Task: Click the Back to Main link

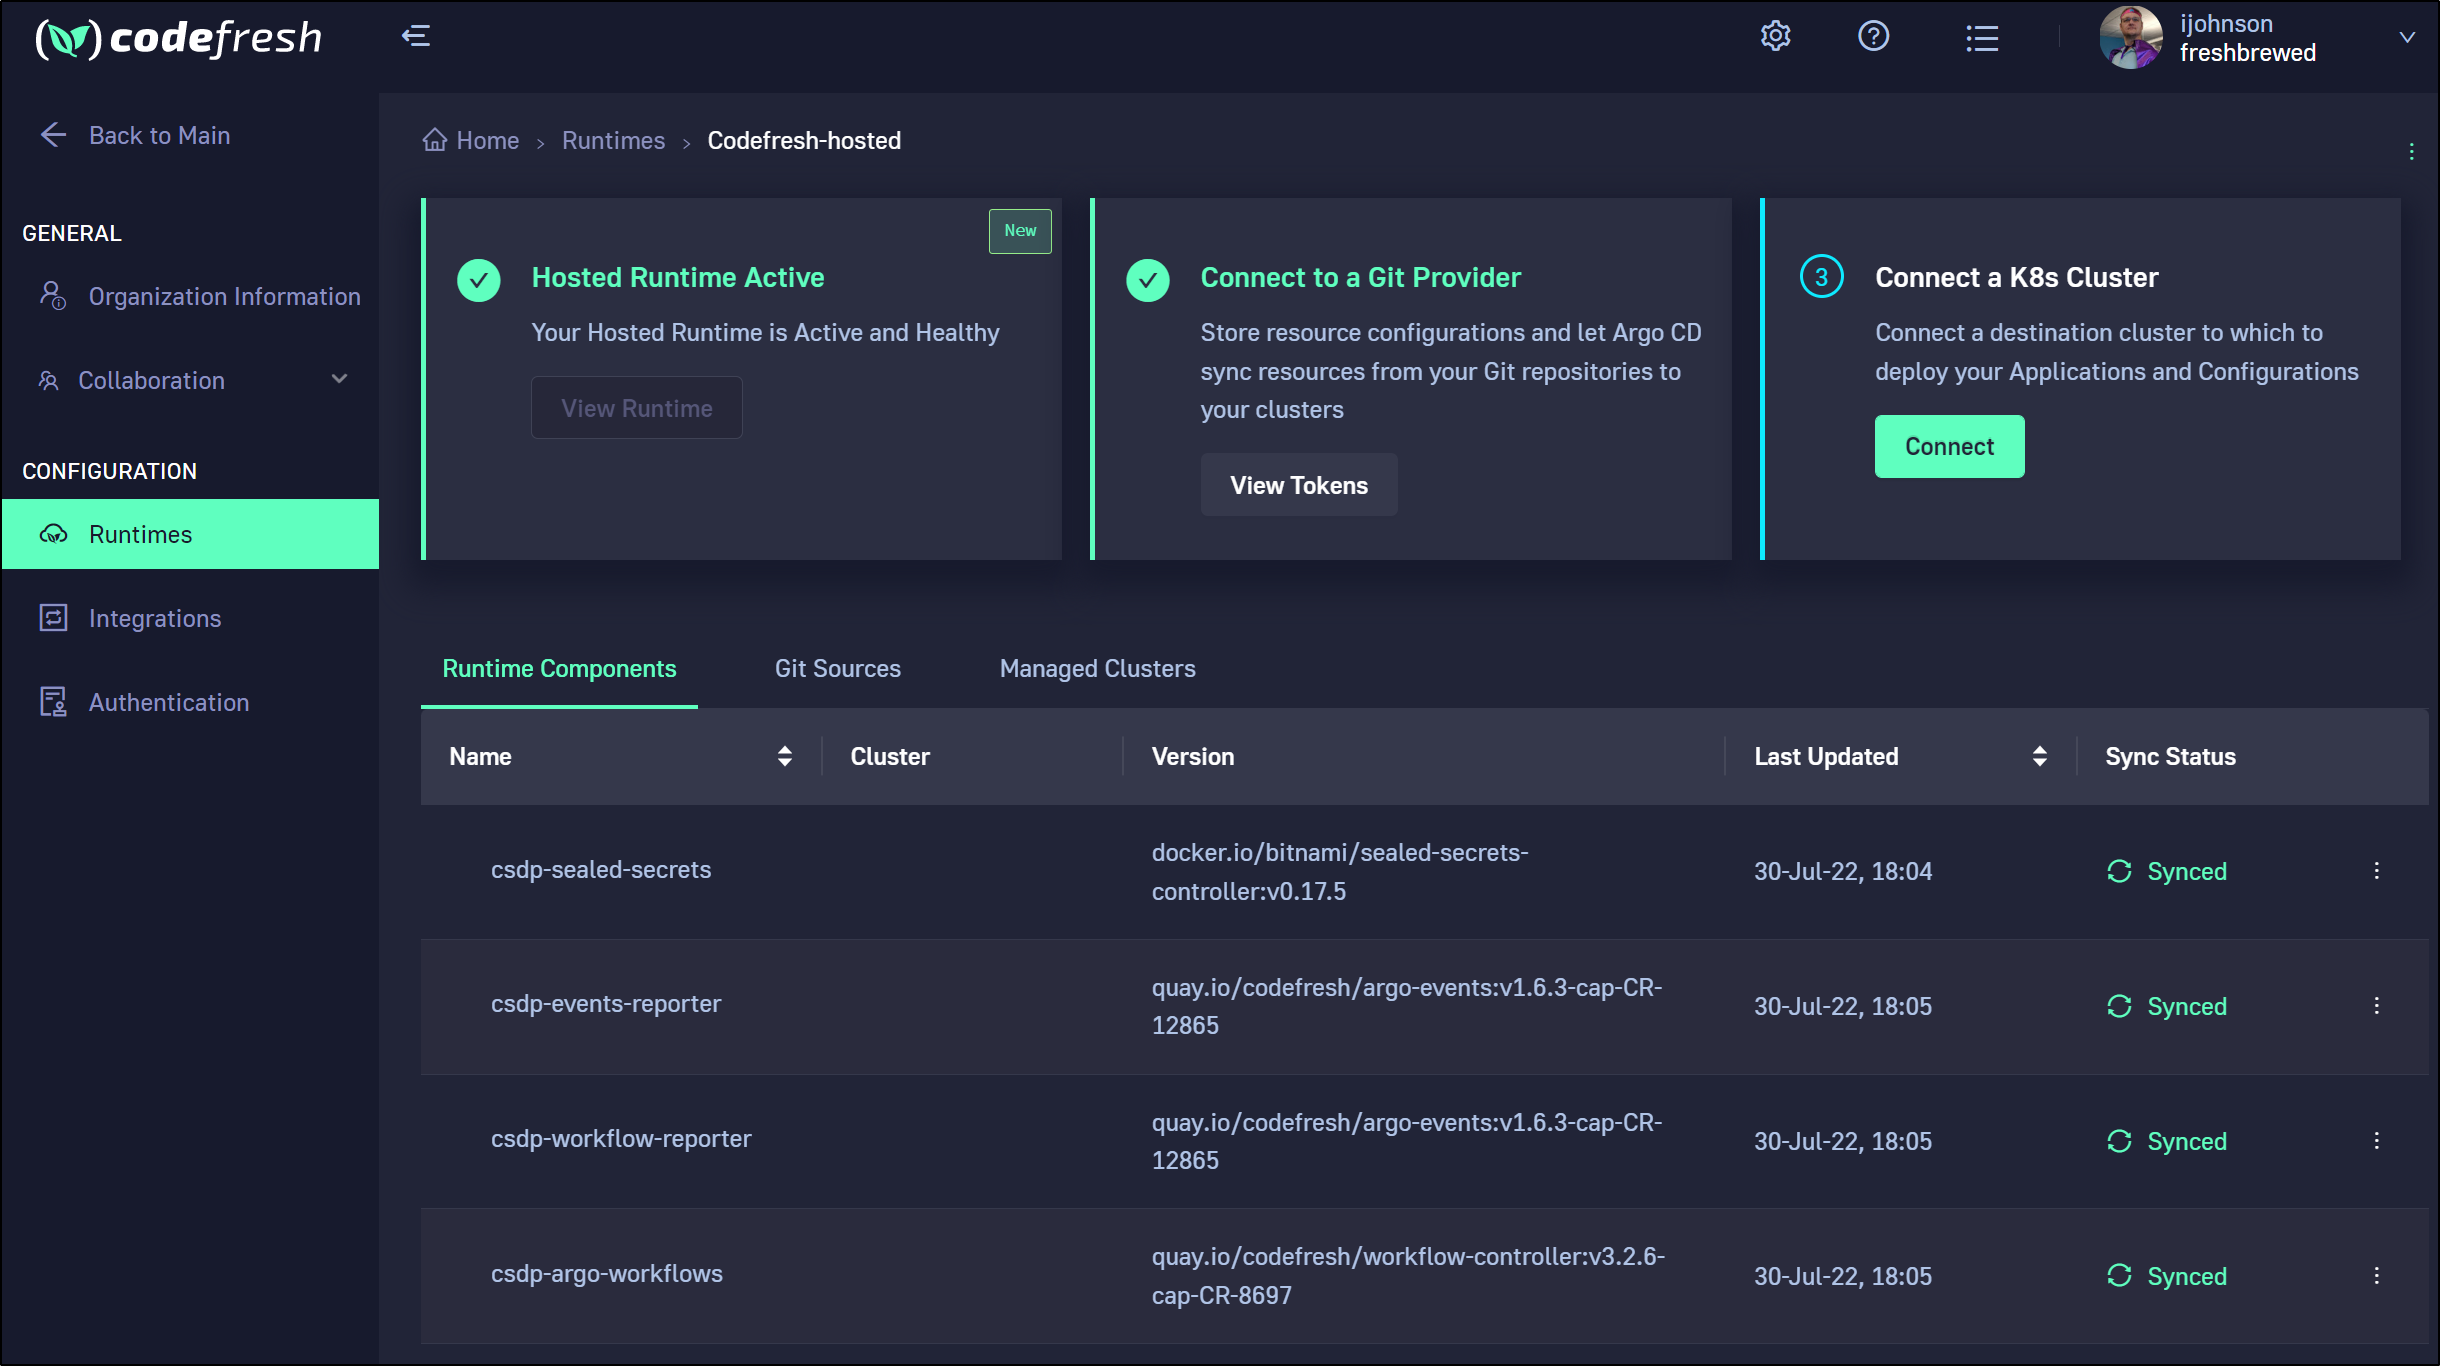Action: pyautogui.click(x=159, y=135)
